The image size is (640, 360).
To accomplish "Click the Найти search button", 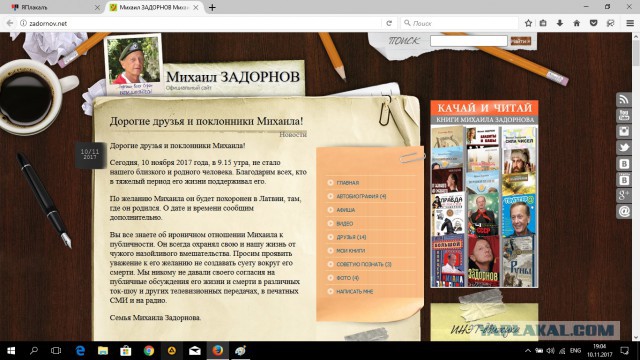I will 520,41.
